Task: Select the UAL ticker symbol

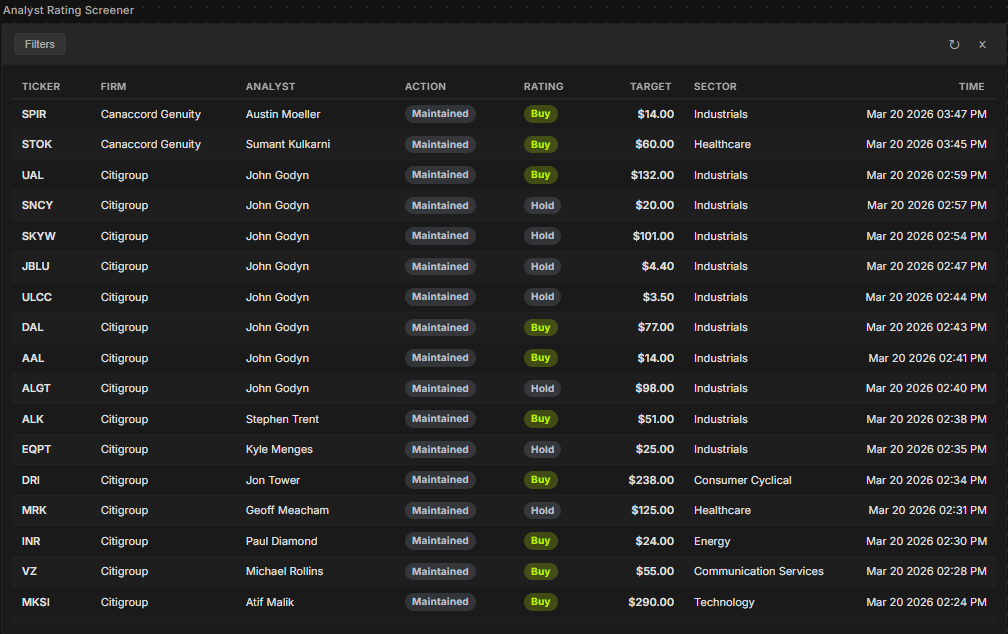Action: (33, 175)
